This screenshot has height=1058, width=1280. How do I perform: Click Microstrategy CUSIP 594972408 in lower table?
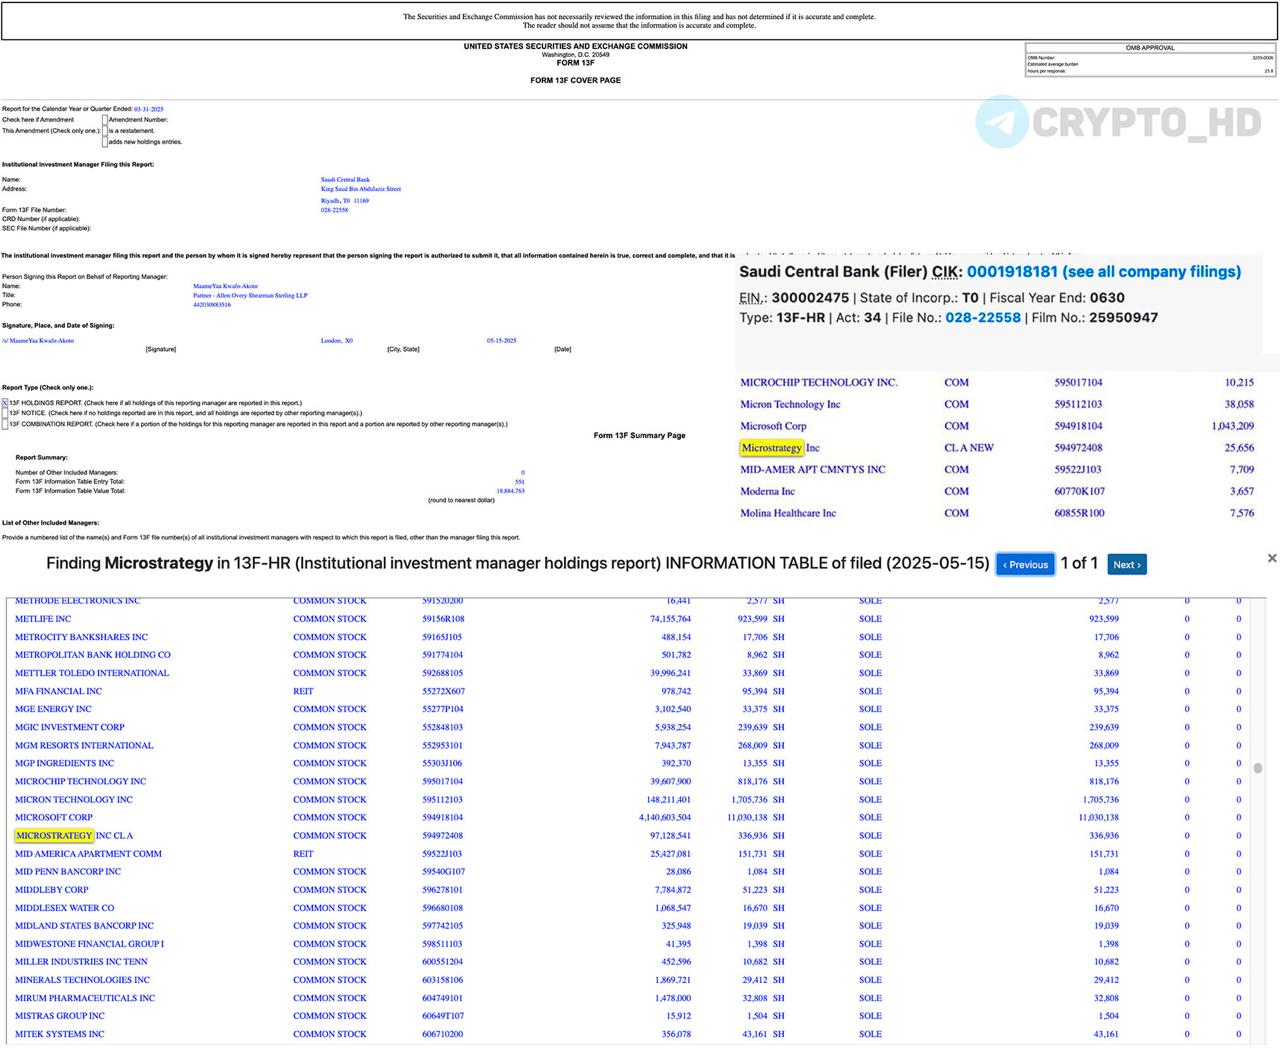point(443,836)
